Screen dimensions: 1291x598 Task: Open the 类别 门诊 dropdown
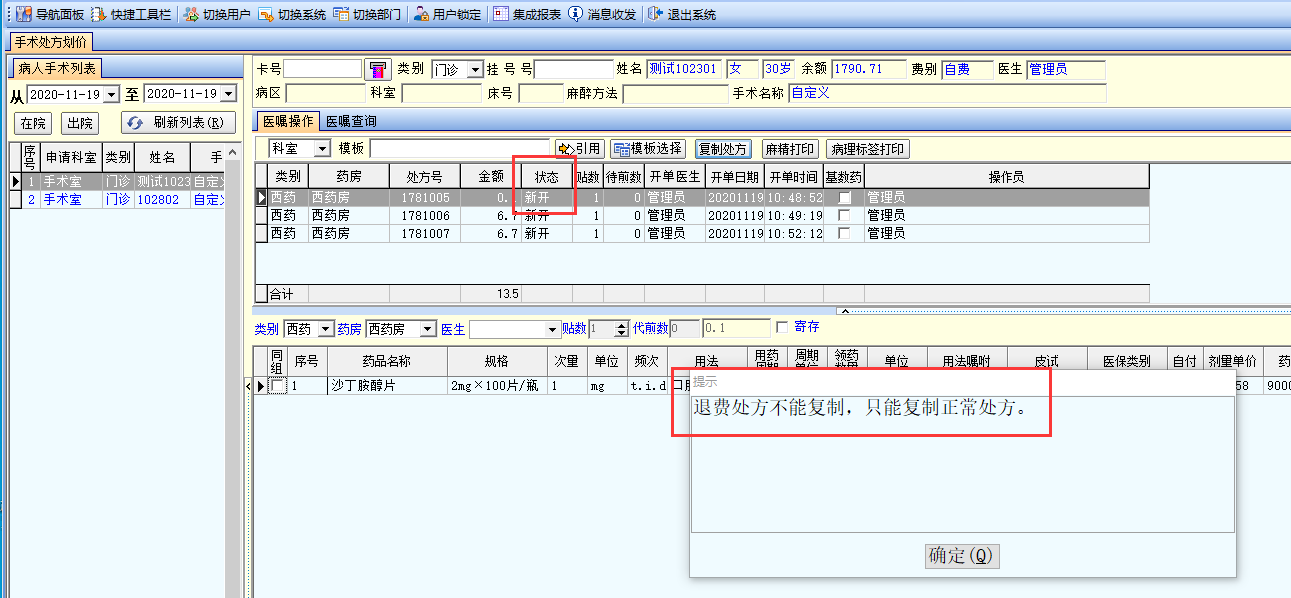coord(475,70)
